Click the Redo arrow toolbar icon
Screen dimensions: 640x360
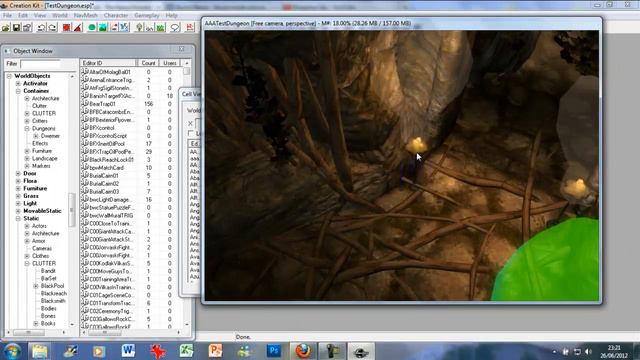pos(52,27)
